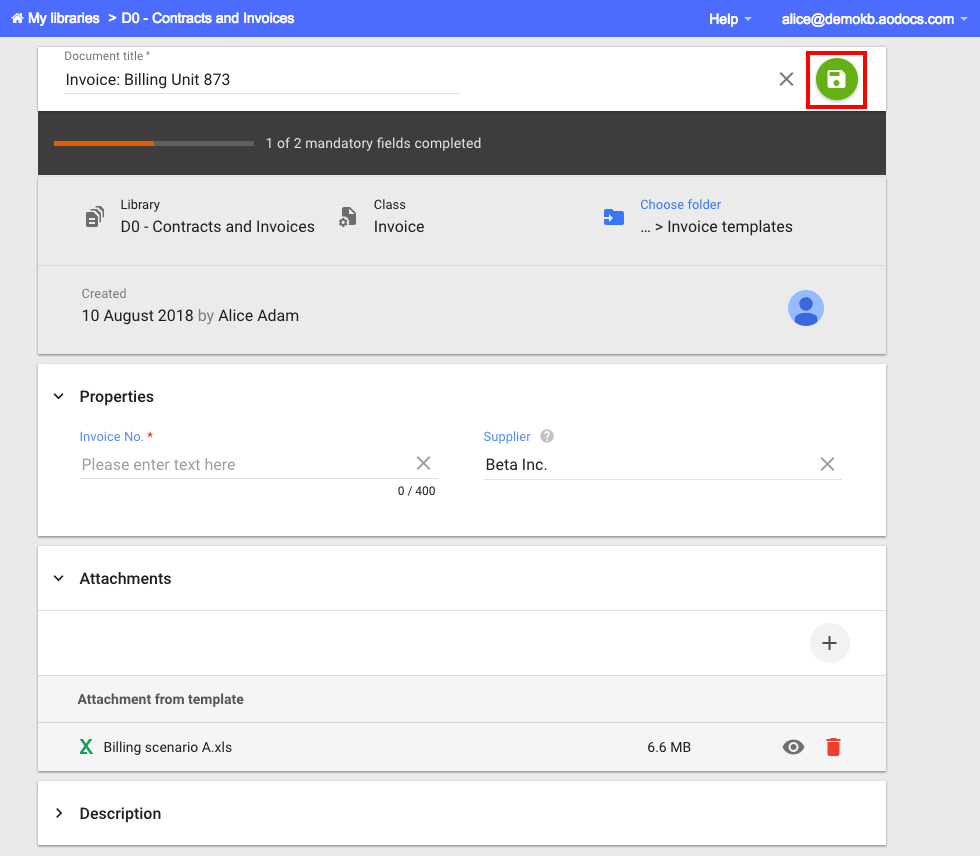
Task: Open D0 - Contracts and Invoices breadcrumb
Action: pos(208,18)
